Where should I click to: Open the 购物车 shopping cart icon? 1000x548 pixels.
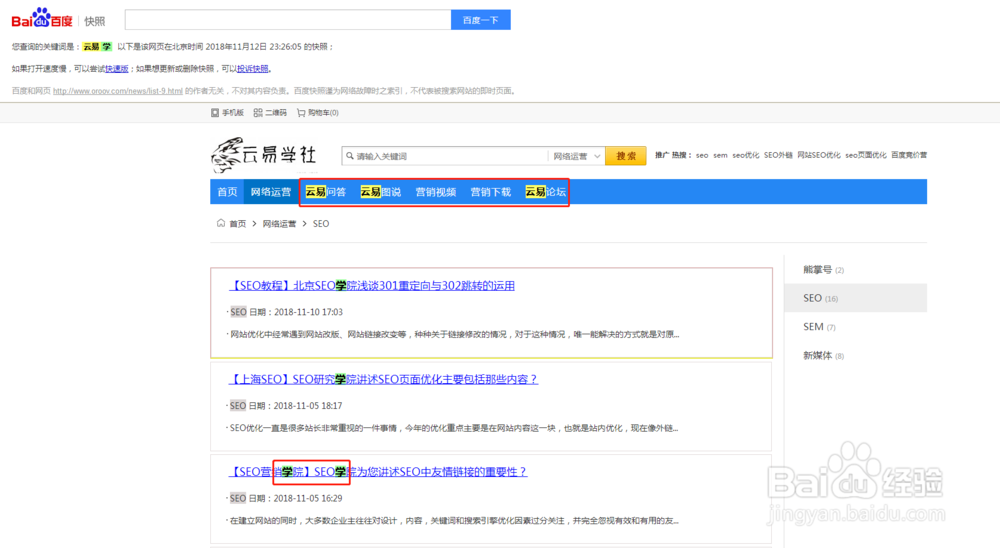point(301,113)
